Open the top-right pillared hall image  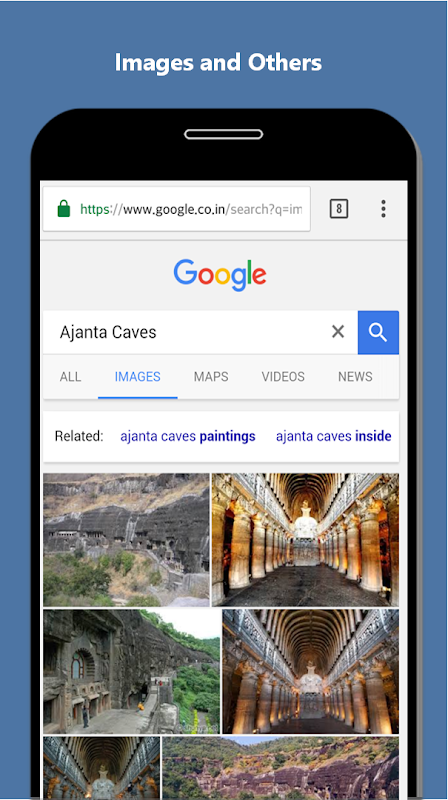(x=305, y=540)
